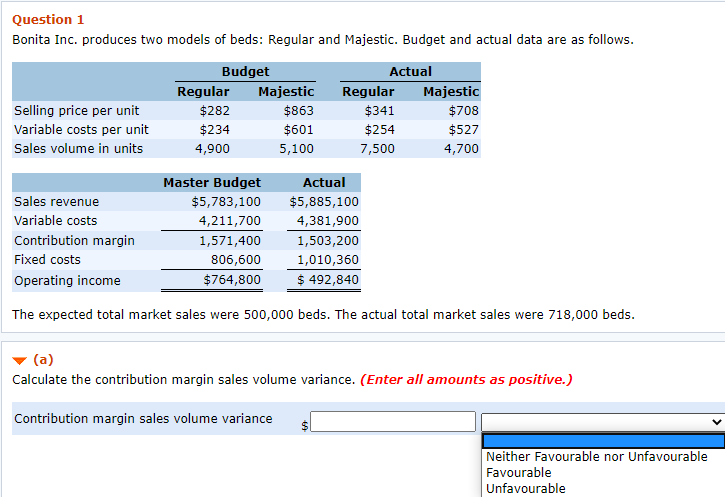Click actual operating income '$ 492,840'
The width and height of the screenshot is (725, 497).
tap(328, 280)
